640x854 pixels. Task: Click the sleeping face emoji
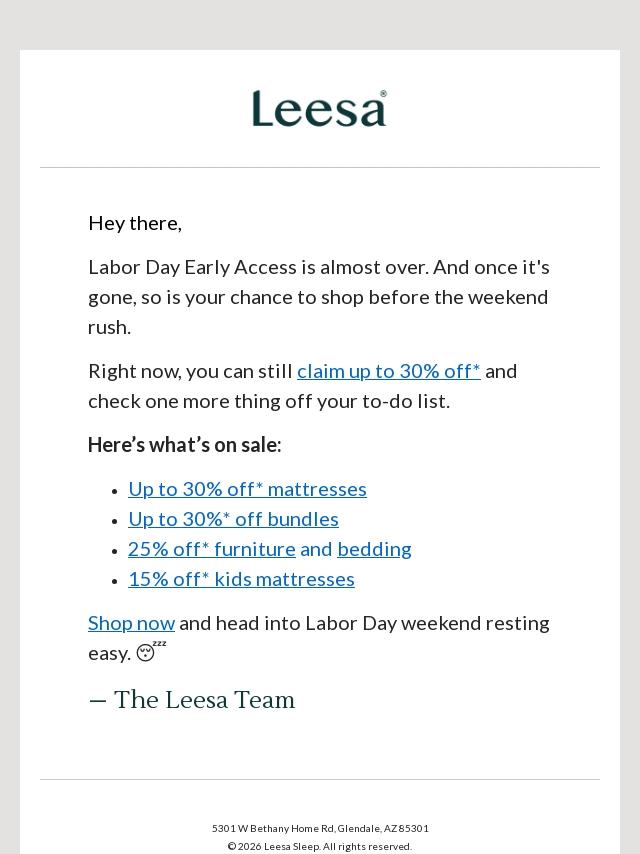(x=151, y=651)
